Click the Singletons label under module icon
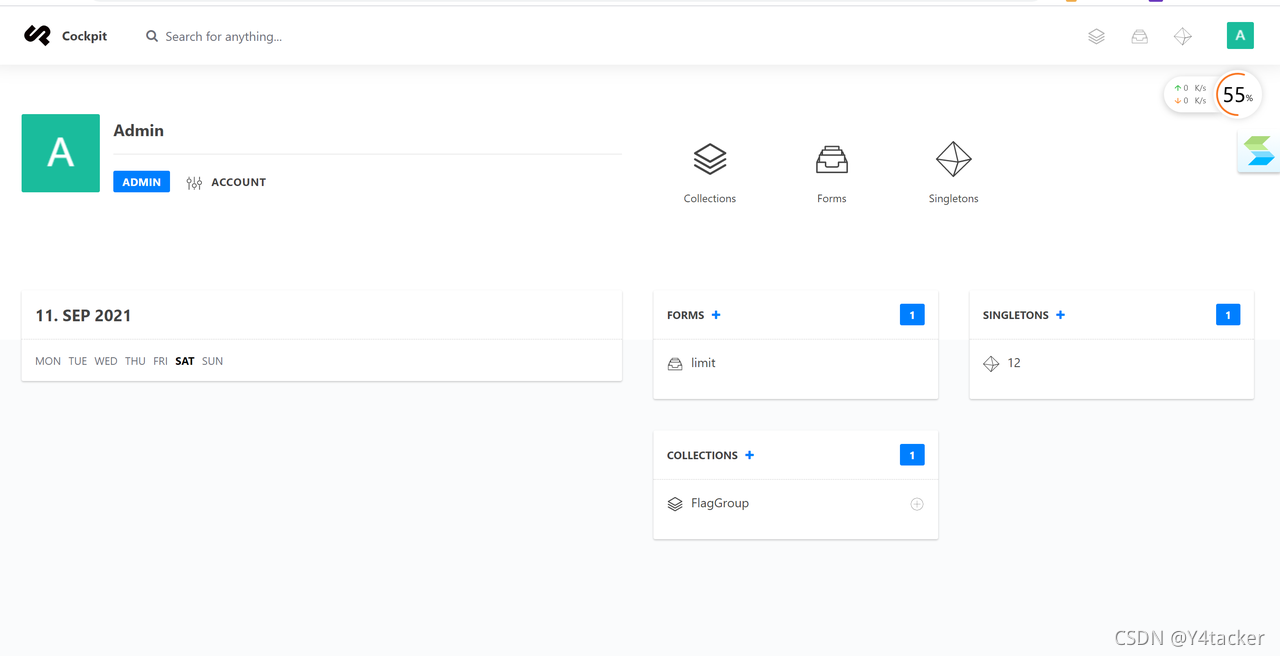 tap(954, 199)
